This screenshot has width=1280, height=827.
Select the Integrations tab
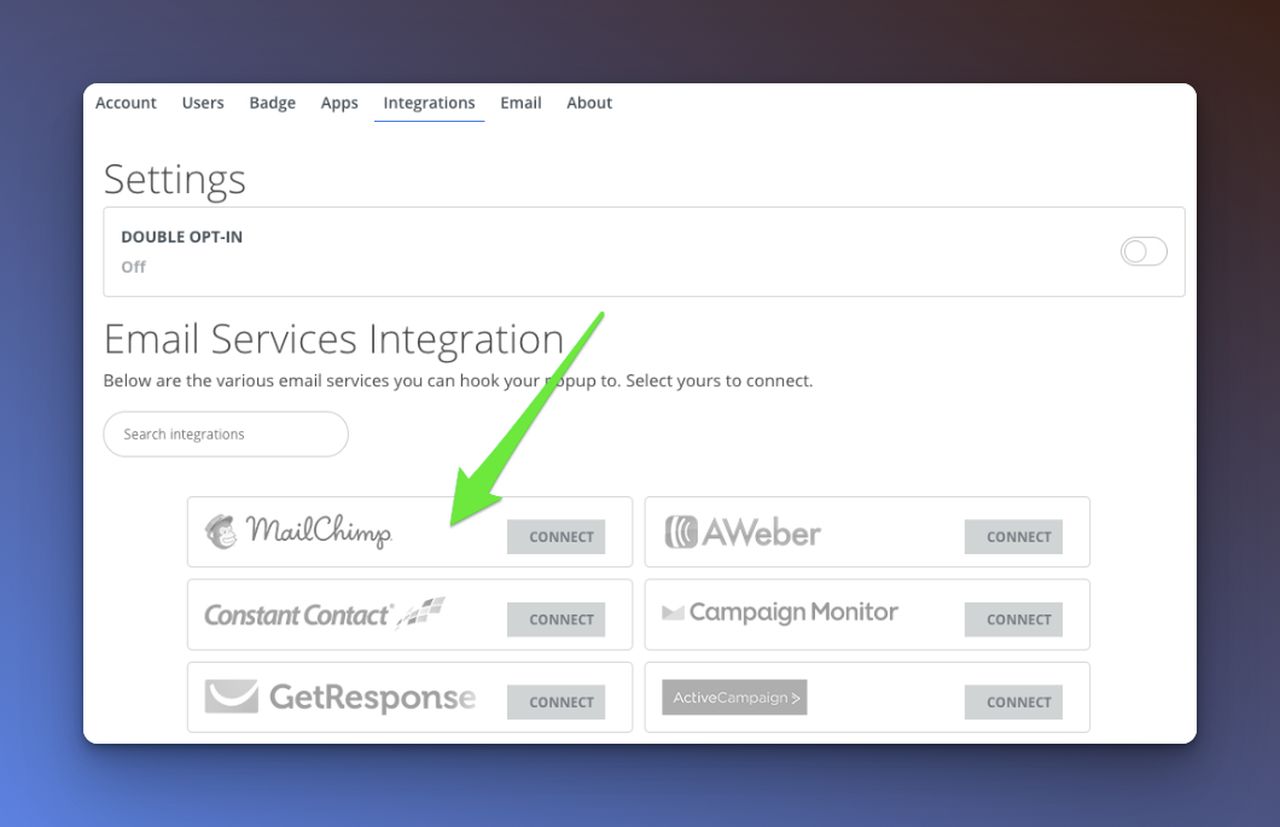[429, 103]
